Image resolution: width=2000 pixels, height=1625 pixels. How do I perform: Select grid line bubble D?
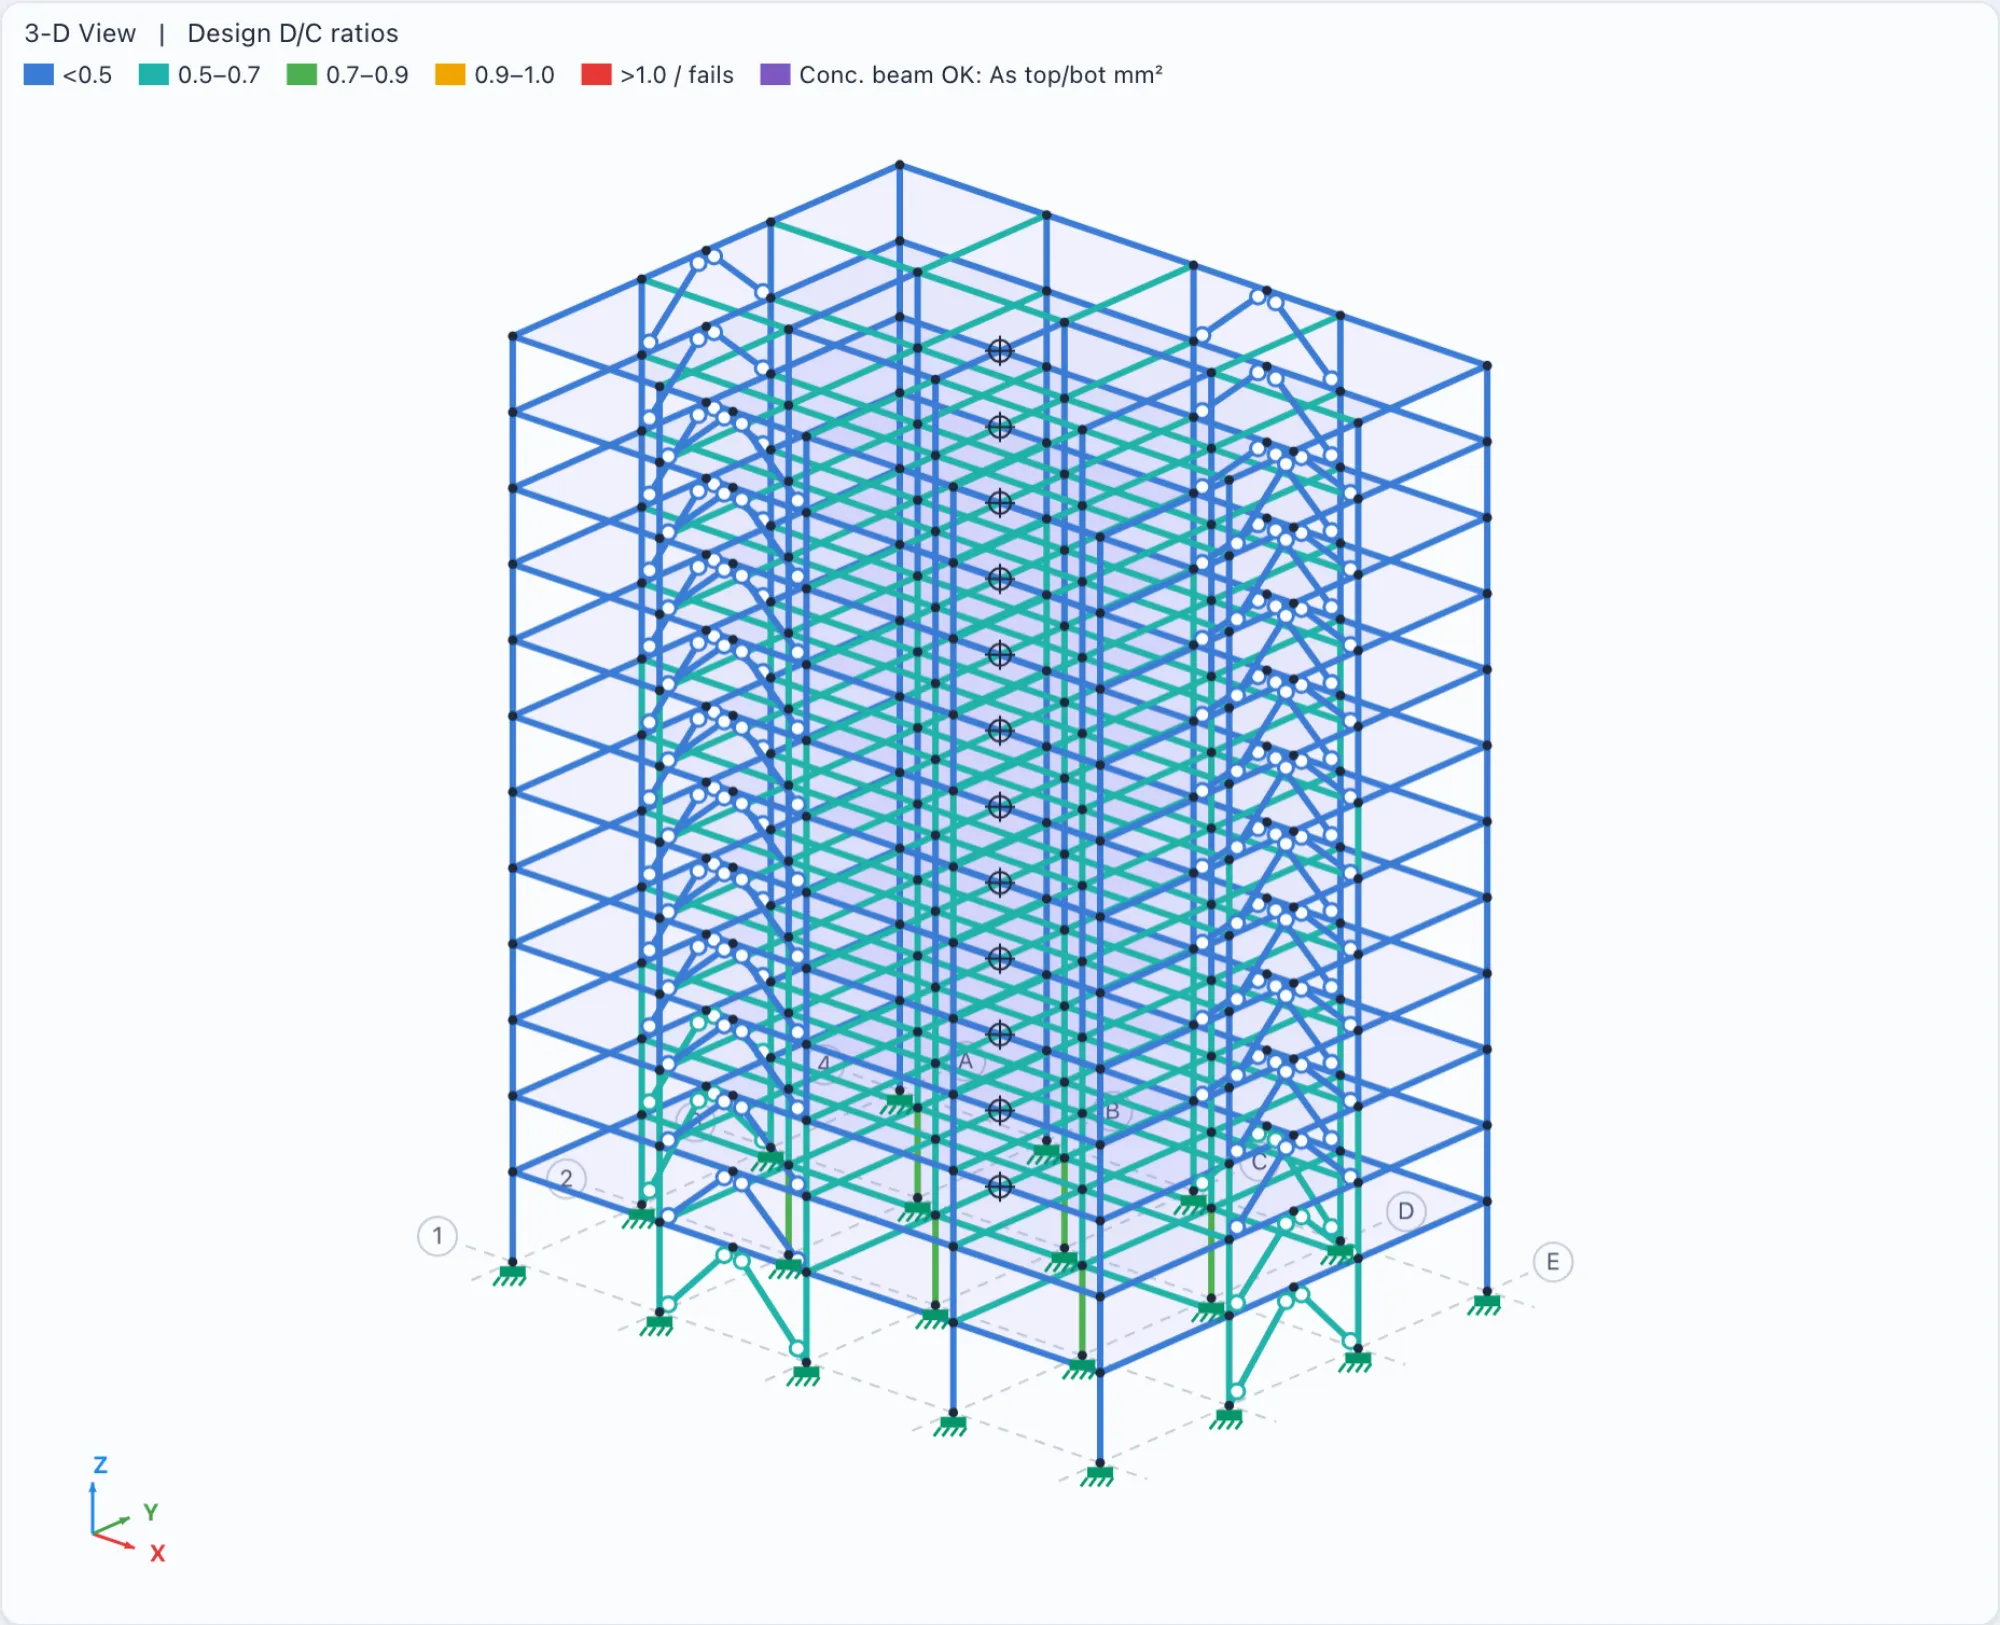[1406, 1211]
